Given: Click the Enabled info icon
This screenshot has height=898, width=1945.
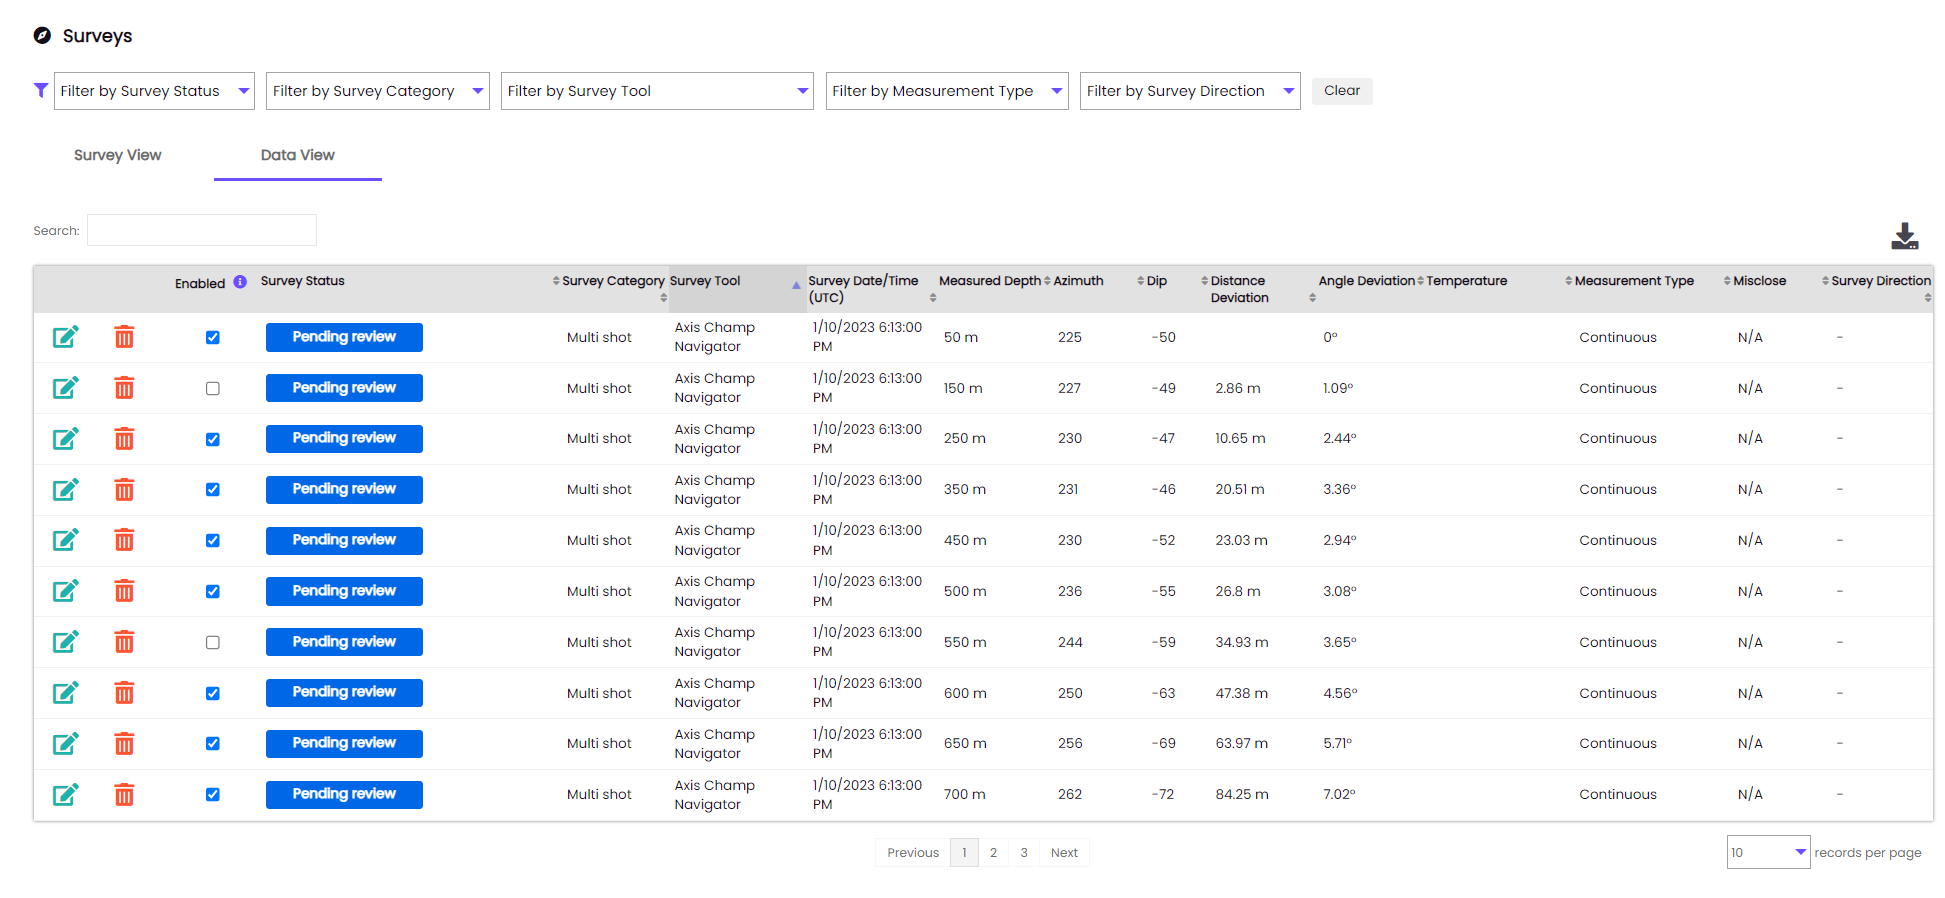Looking at the screenshot, I should pos(240,282).
